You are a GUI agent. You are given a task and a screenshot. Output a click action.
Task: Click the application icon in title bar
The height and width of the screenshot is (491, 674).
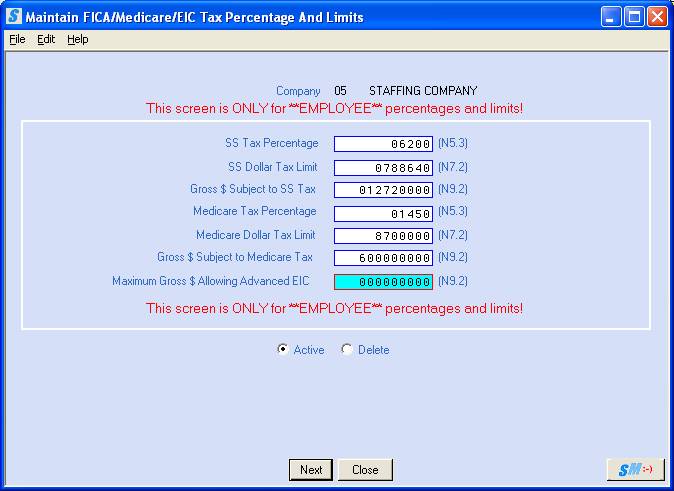14,17
